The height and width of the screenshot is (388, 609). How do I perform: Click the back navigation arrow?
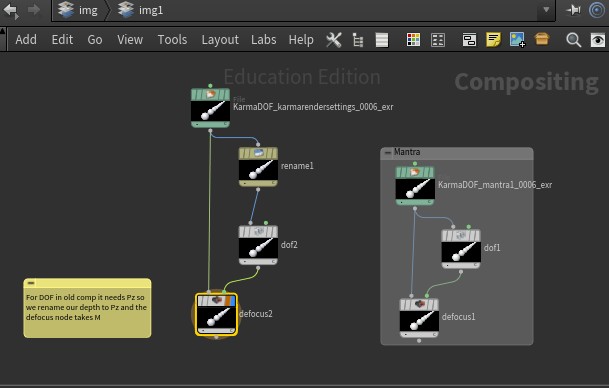pyautogui.click(x=10, y=10)
